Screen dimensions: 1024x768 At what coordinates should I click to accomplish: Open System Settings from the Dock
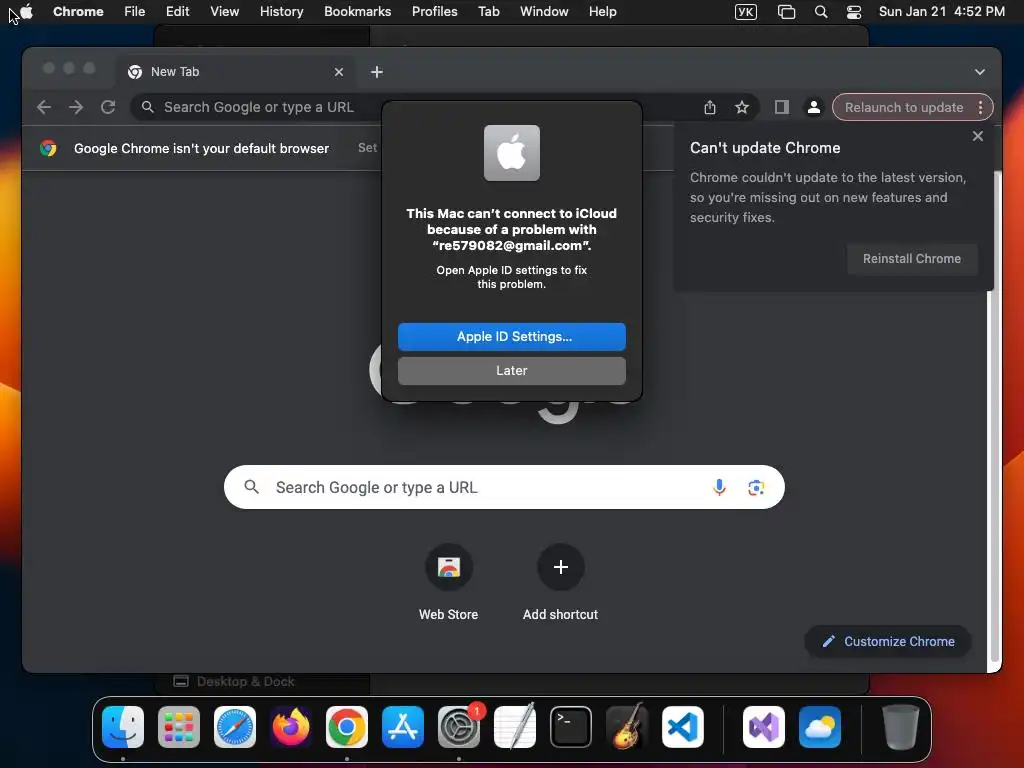[x=458, y=727]
